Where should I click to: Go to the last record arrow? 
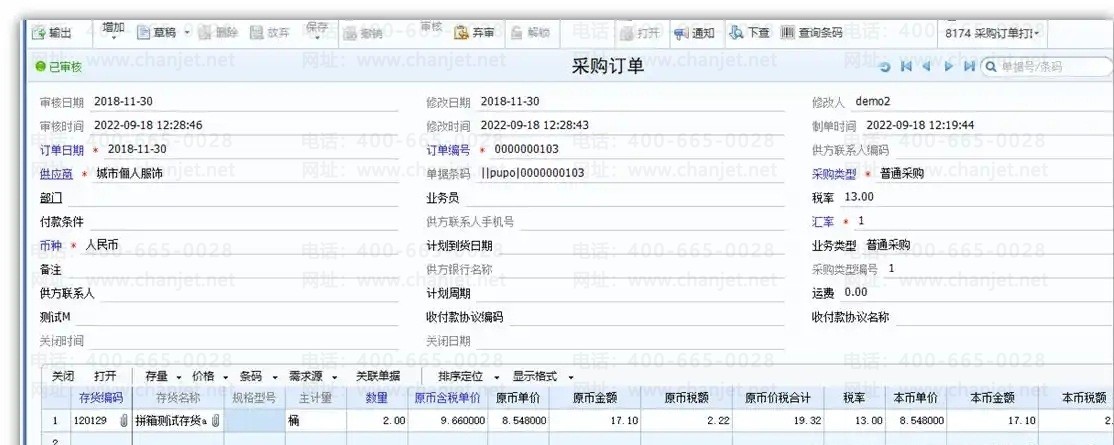pyautogui.click(x=968, y=67)
